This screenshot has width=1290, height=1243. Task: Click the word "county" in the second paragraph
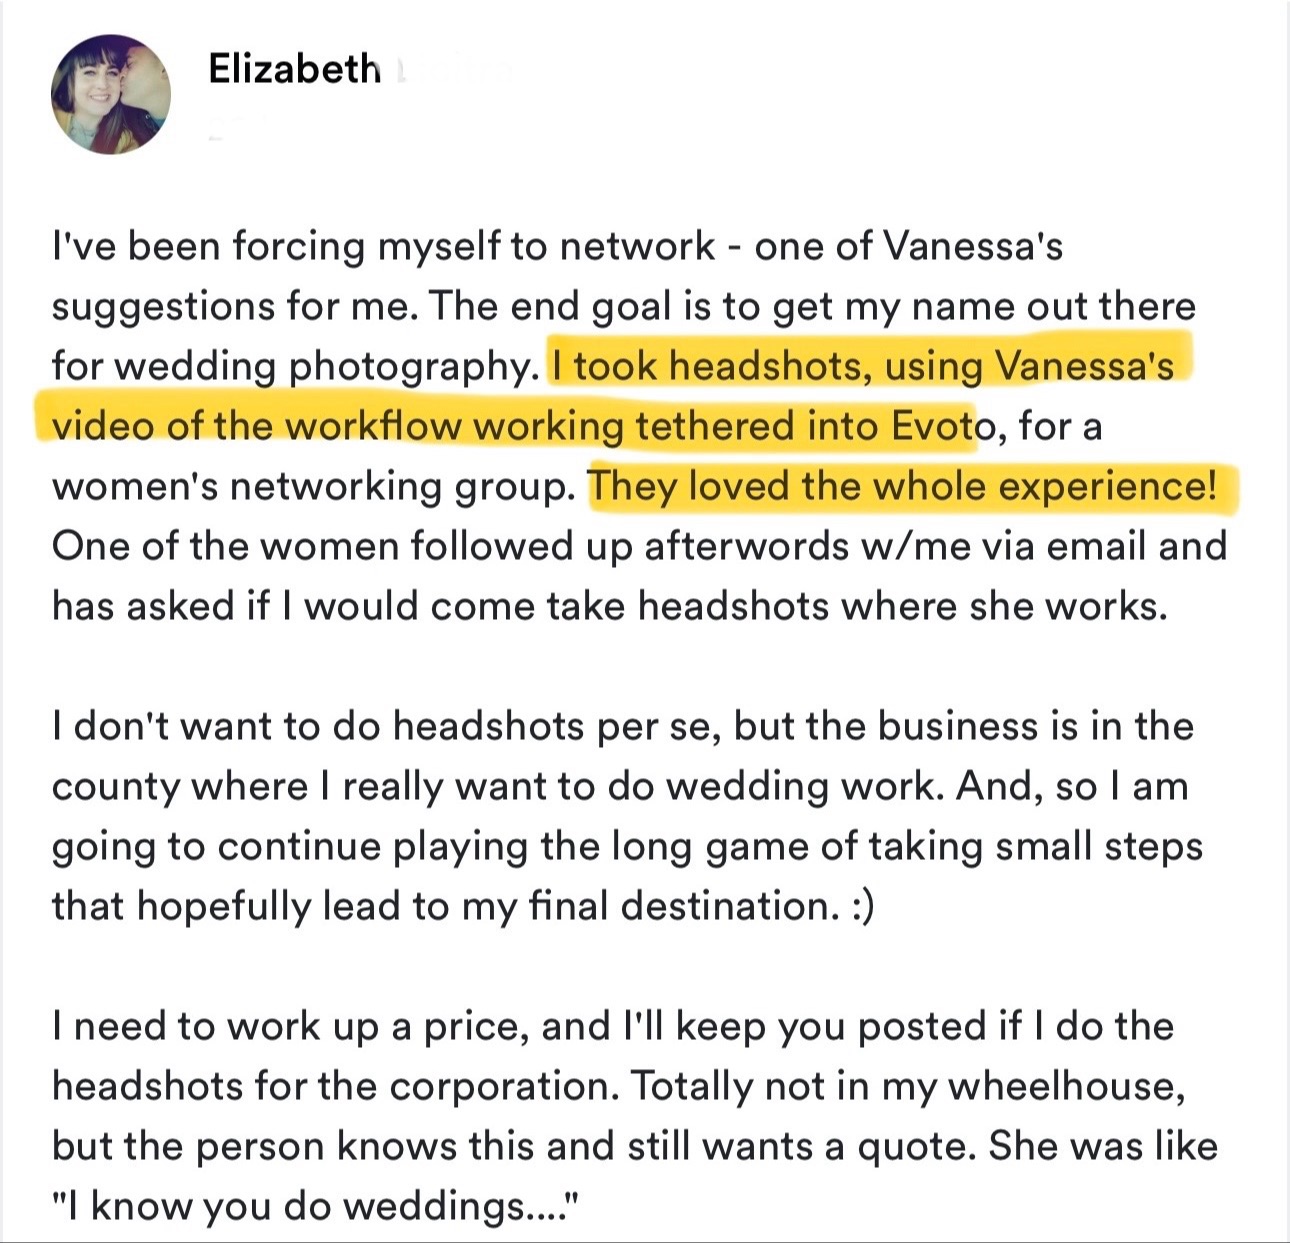click(x=115, y=786)
